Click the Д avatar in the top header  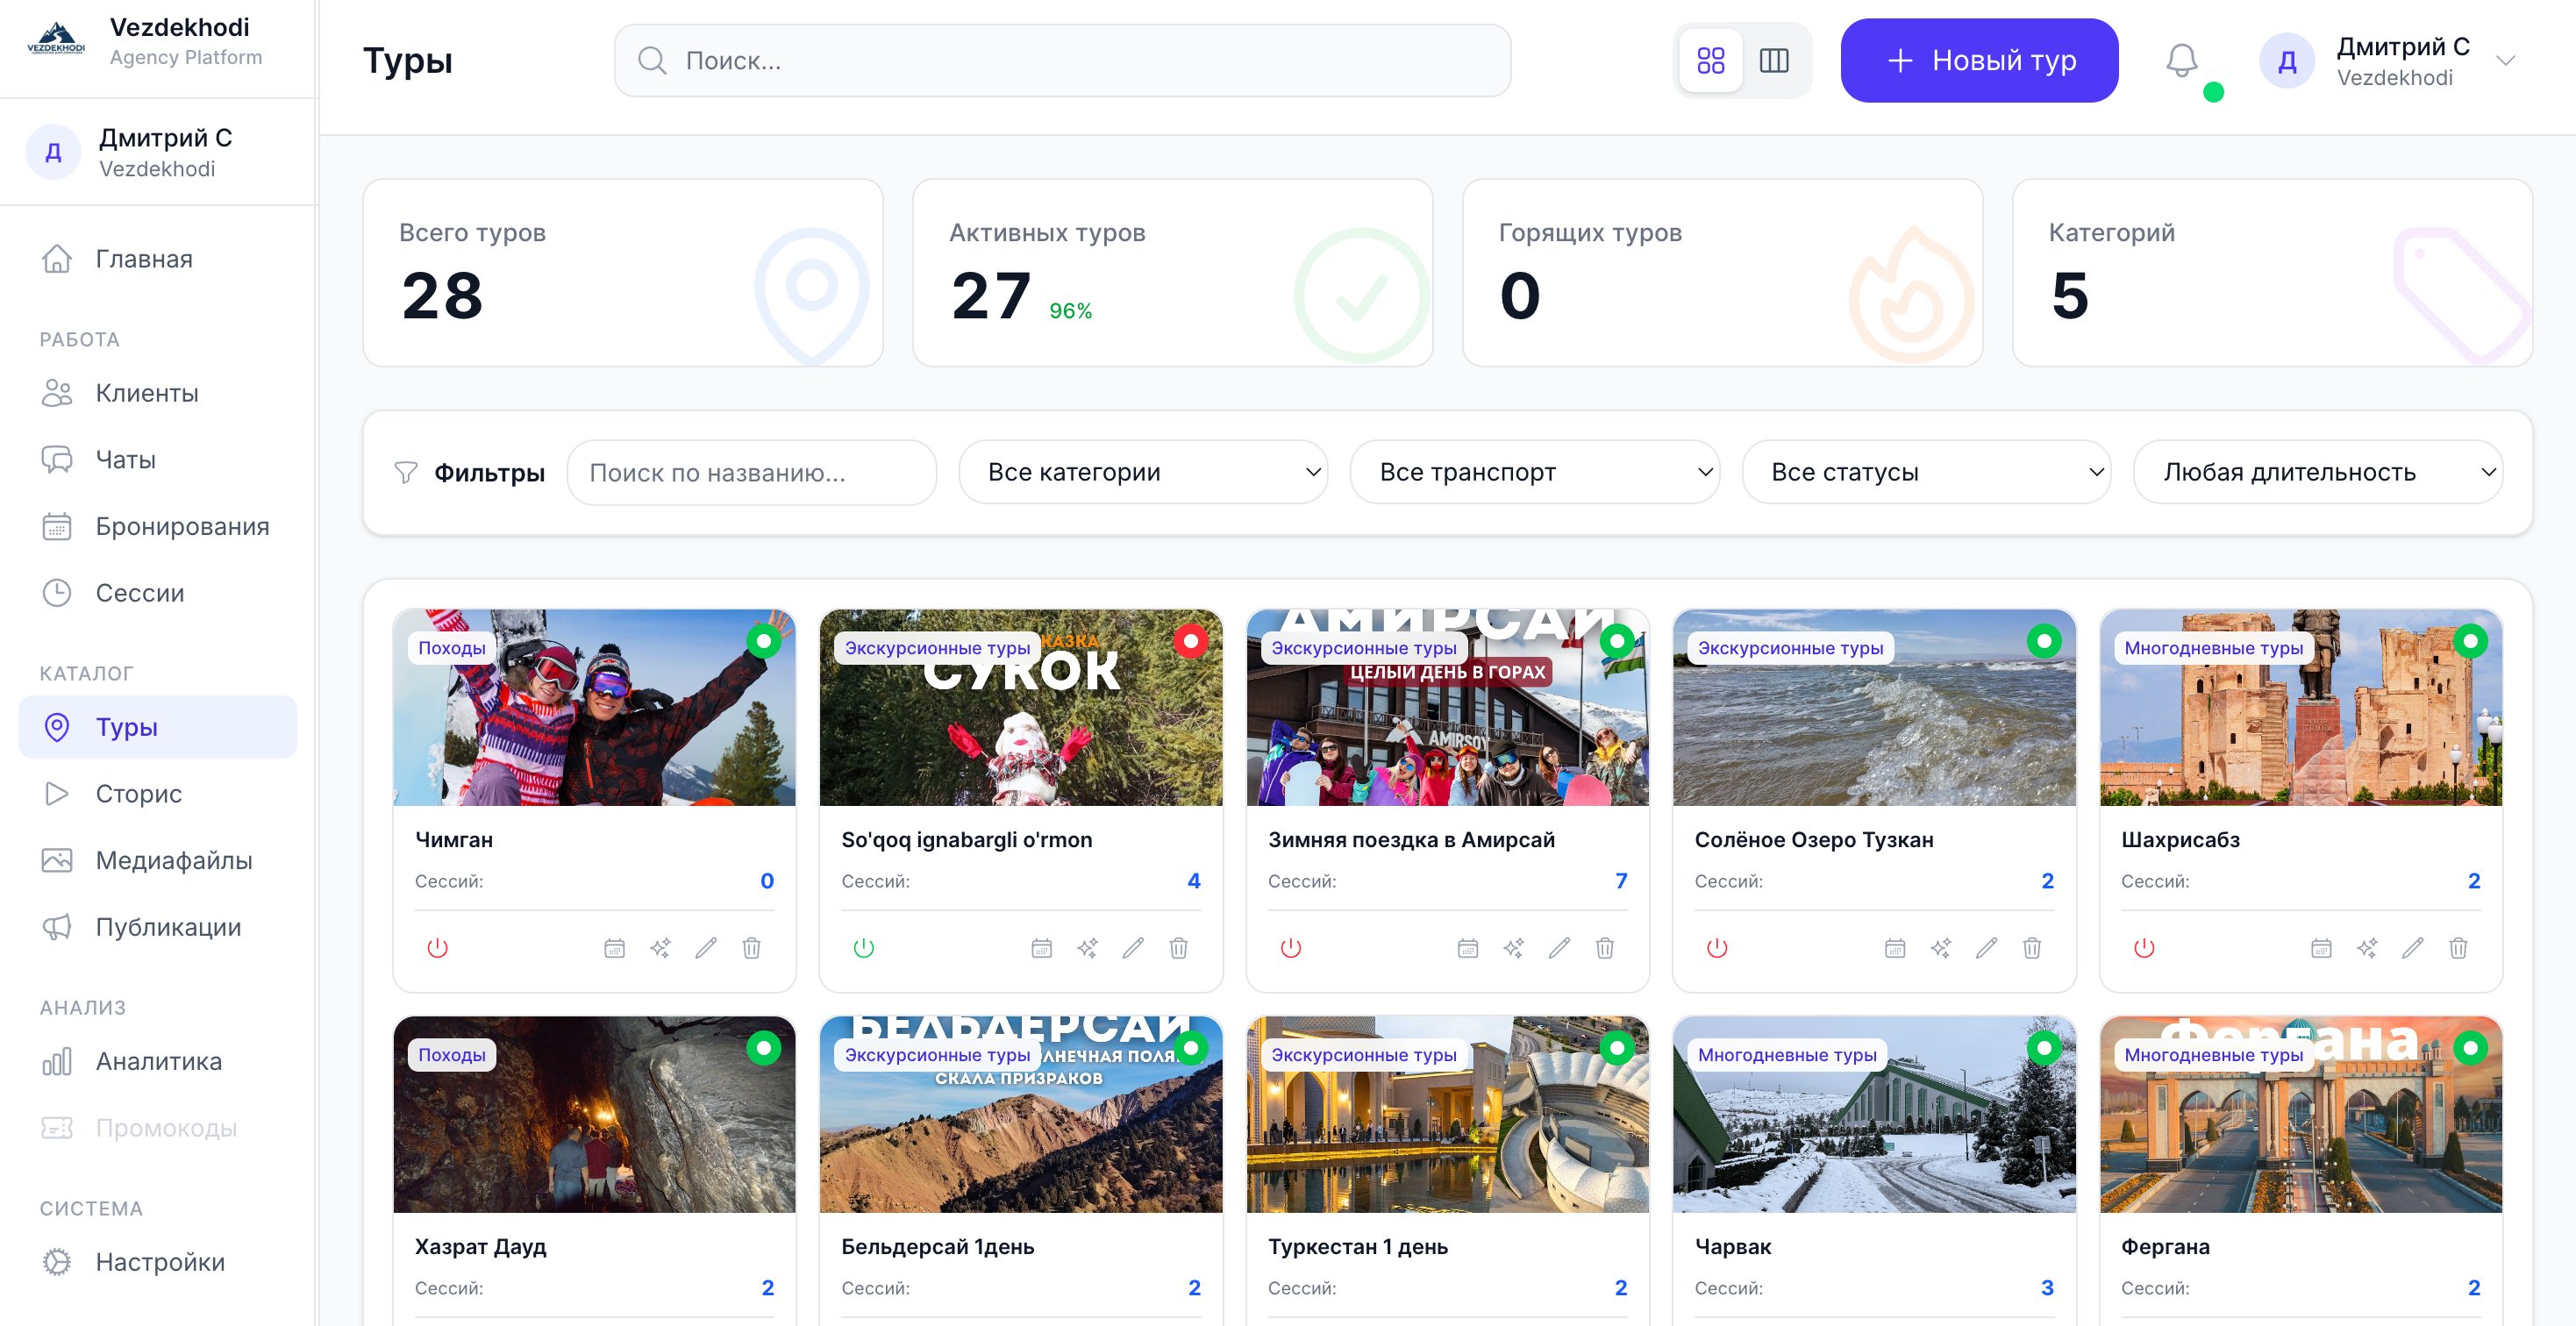coord(2287,61)
